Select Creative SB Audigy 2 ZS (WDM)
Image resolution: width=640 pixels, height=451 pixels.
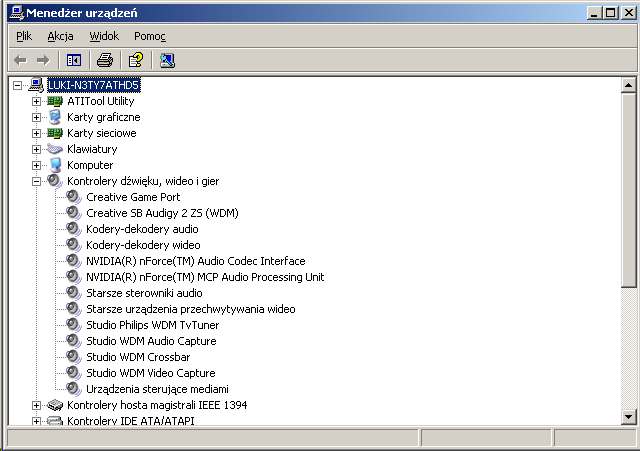162,213
